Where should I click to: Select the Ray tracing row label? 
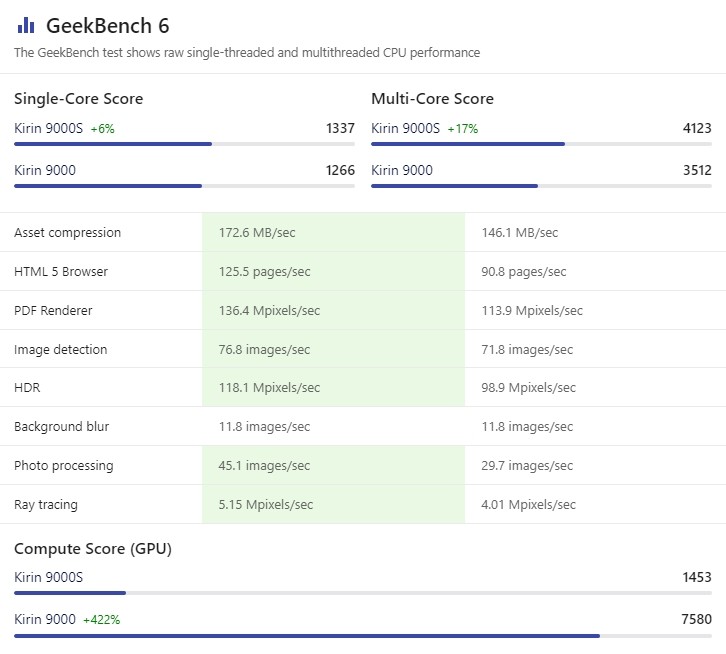point(46,505)
